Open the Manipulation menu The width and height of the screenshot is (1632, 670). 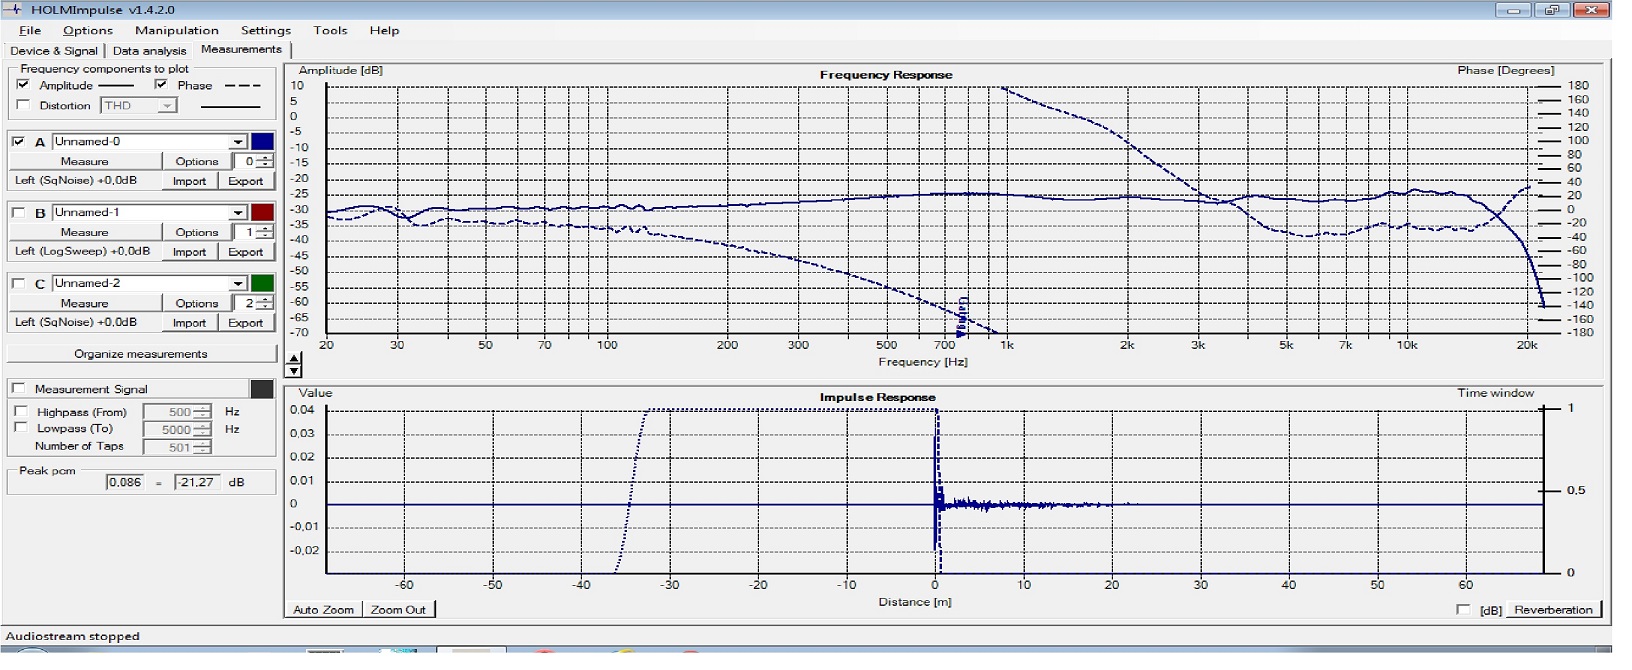pos(176,30)
